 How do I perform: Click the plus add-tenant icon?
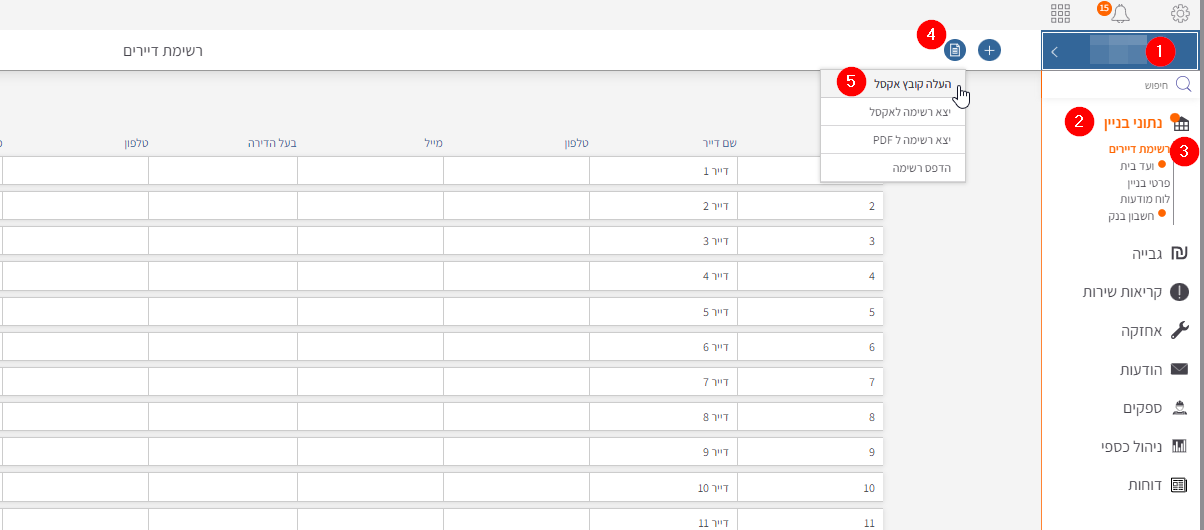[x=989, y=50]
